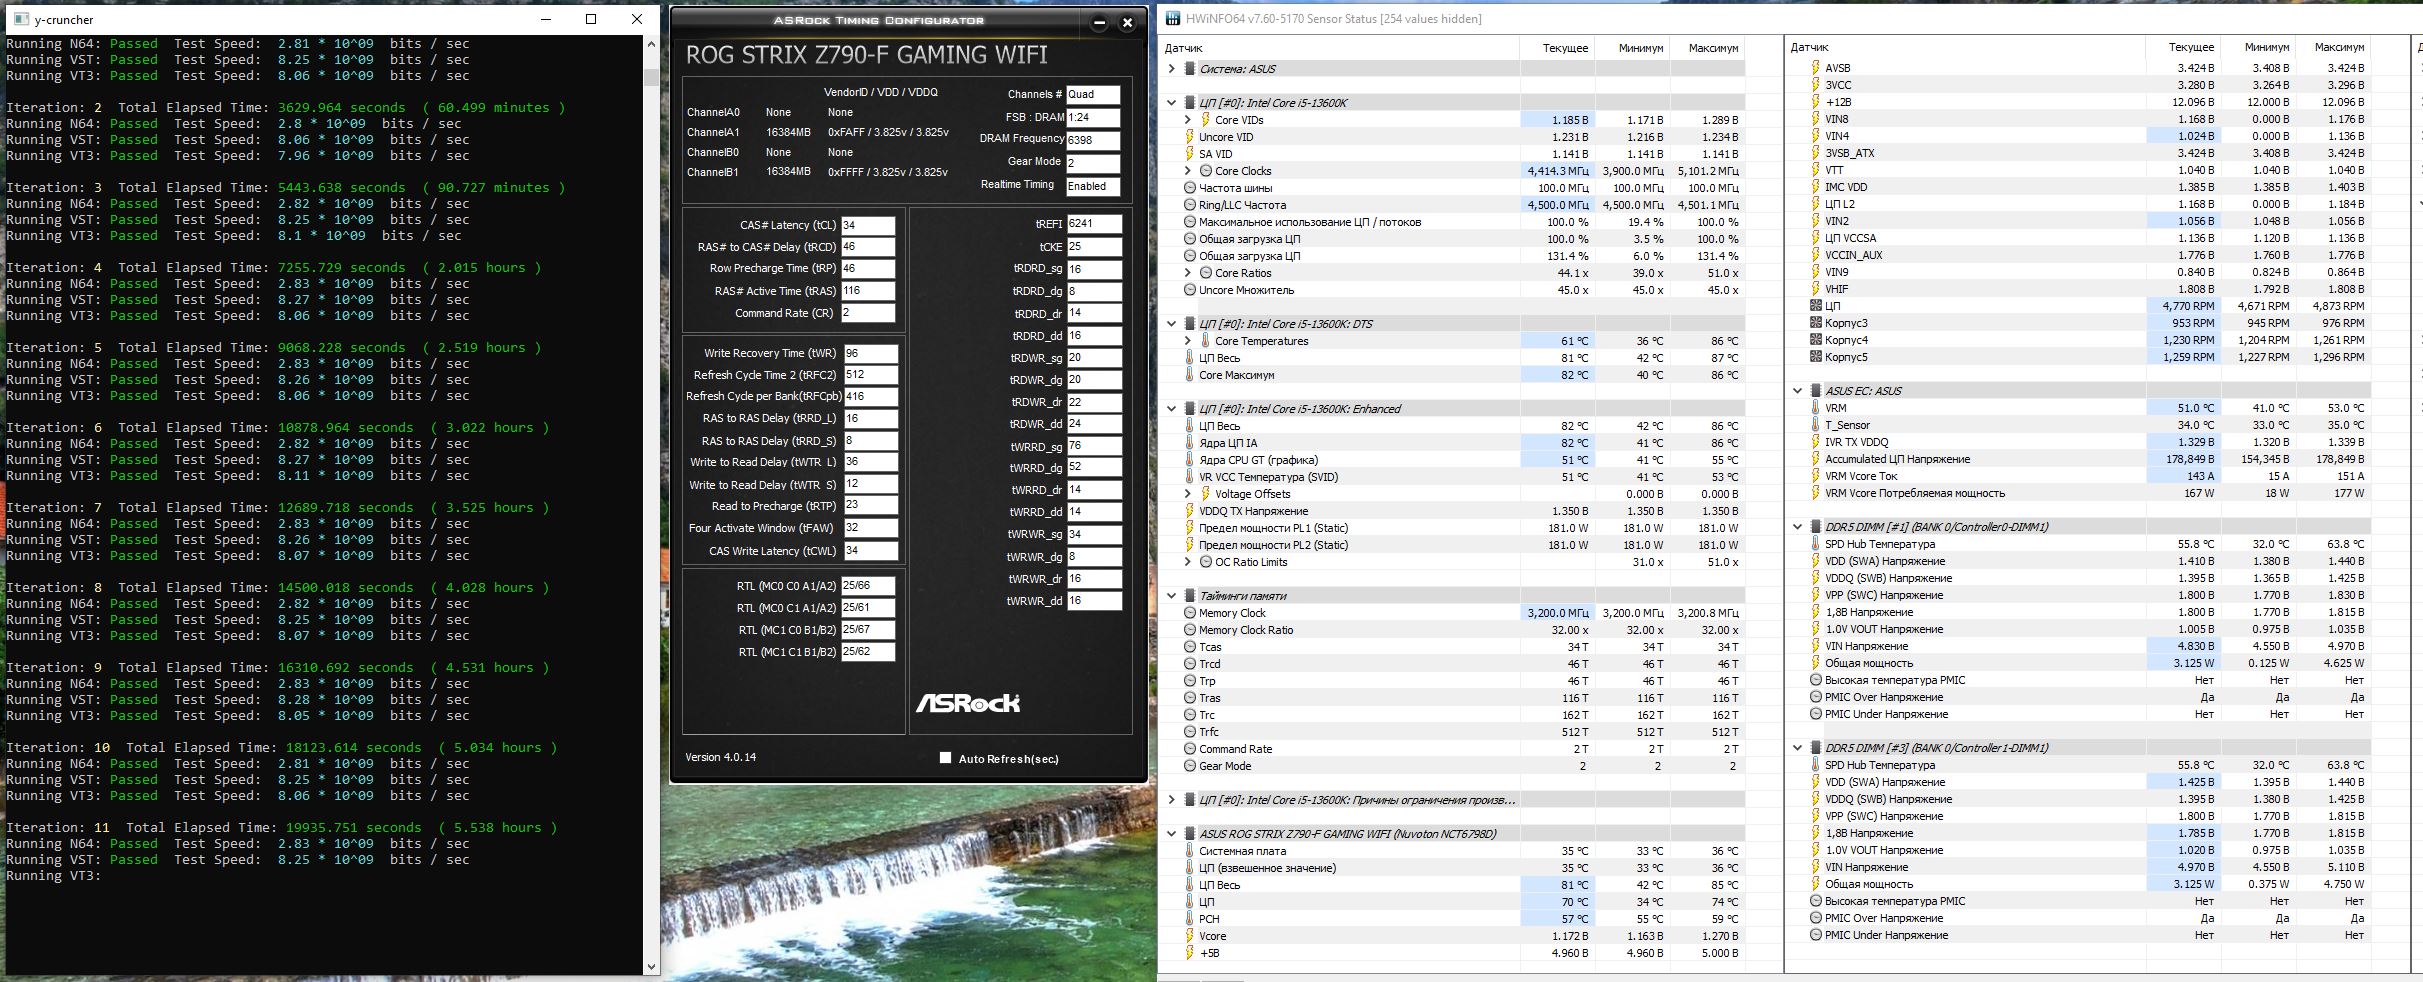The width and height of the screenshot is (2423, 982).
Task: Click the DIMM #3 PMIC Over Напряжение icon
Action: pyautogui.click(x=1816, y=918)
